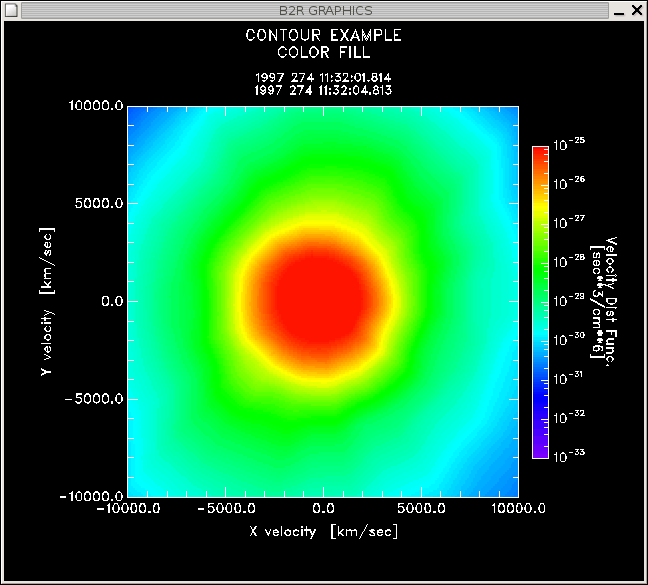Screen dimensions: 648x585
Task: Click colorbar label 10^-26
Action: (x=569, y=183)
